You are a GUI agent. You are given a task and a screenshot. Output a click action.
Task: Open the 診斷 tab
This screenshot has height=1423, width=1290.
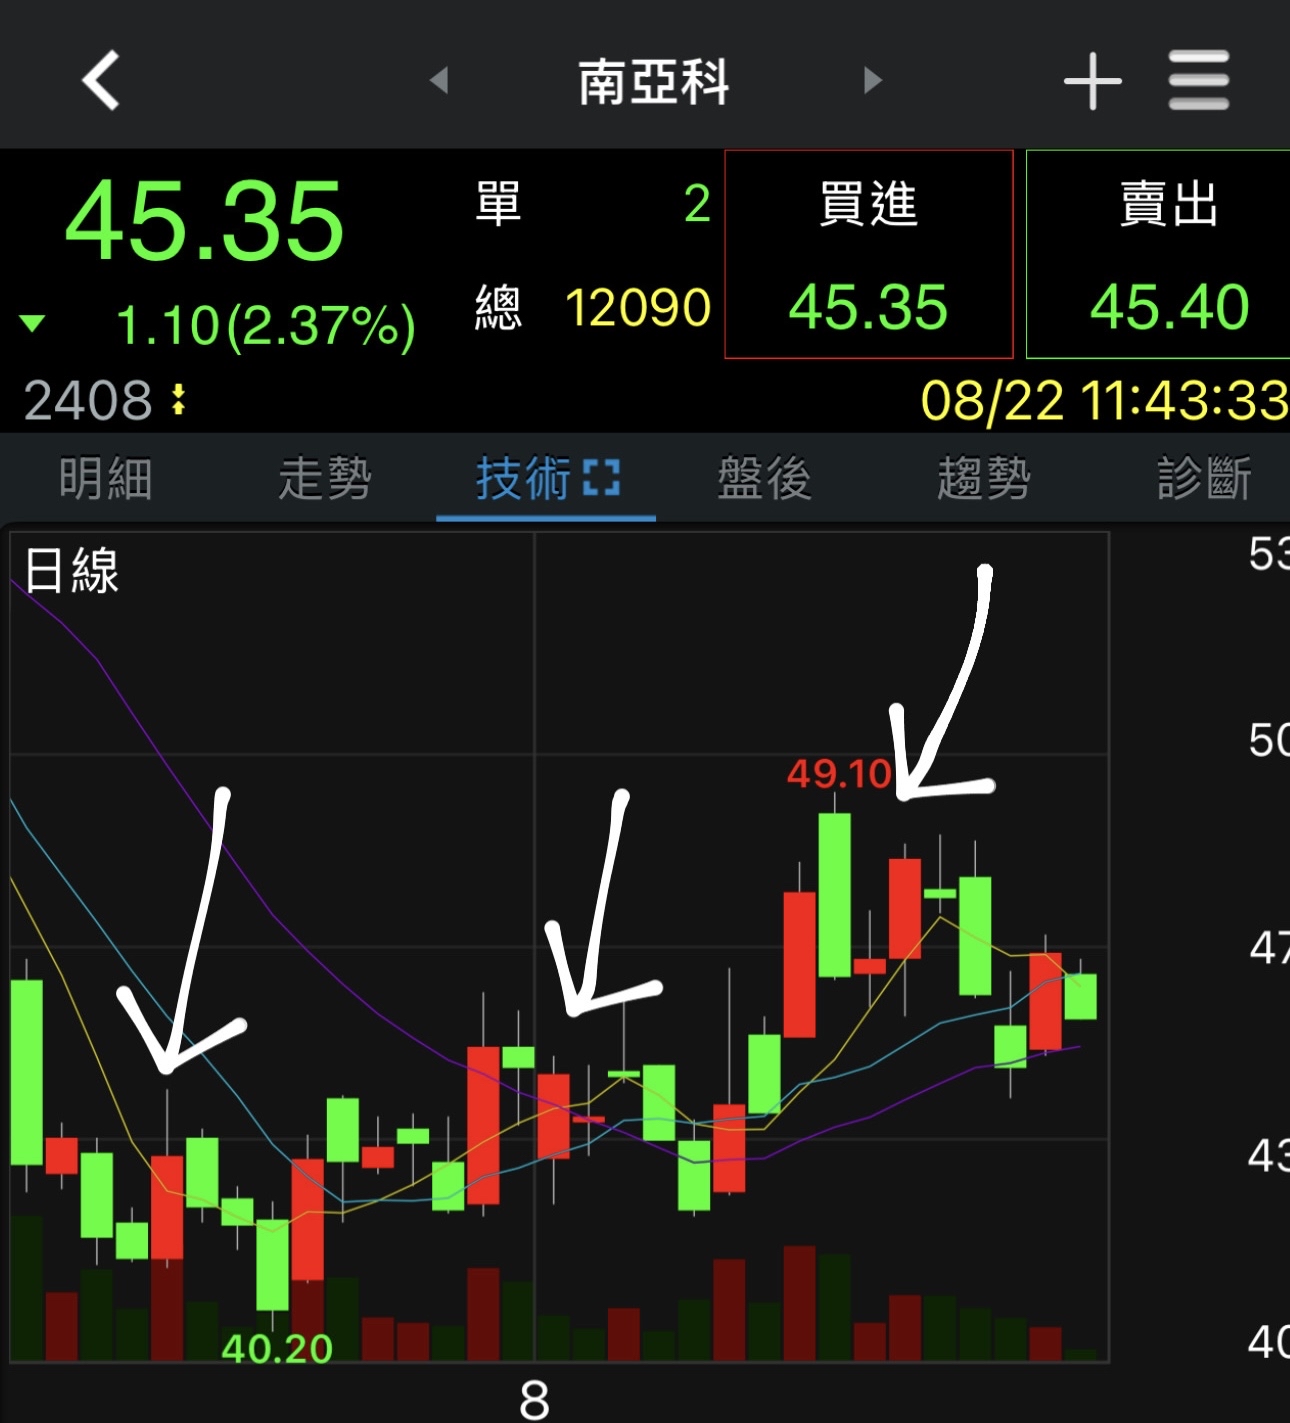pyautogui.click(x=1205, y=478)
